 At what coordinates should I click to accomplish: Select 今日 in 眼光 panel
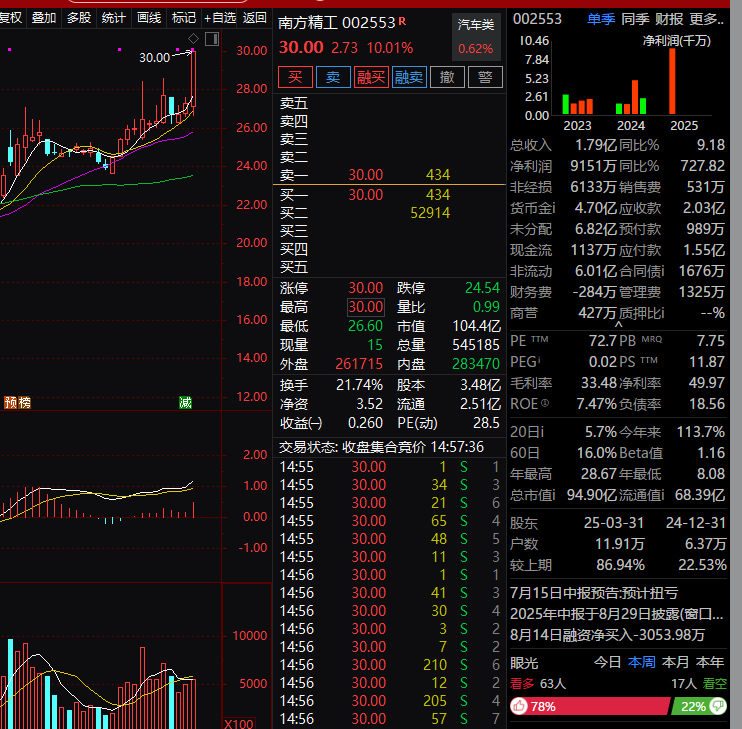click(x=607, y=662)
